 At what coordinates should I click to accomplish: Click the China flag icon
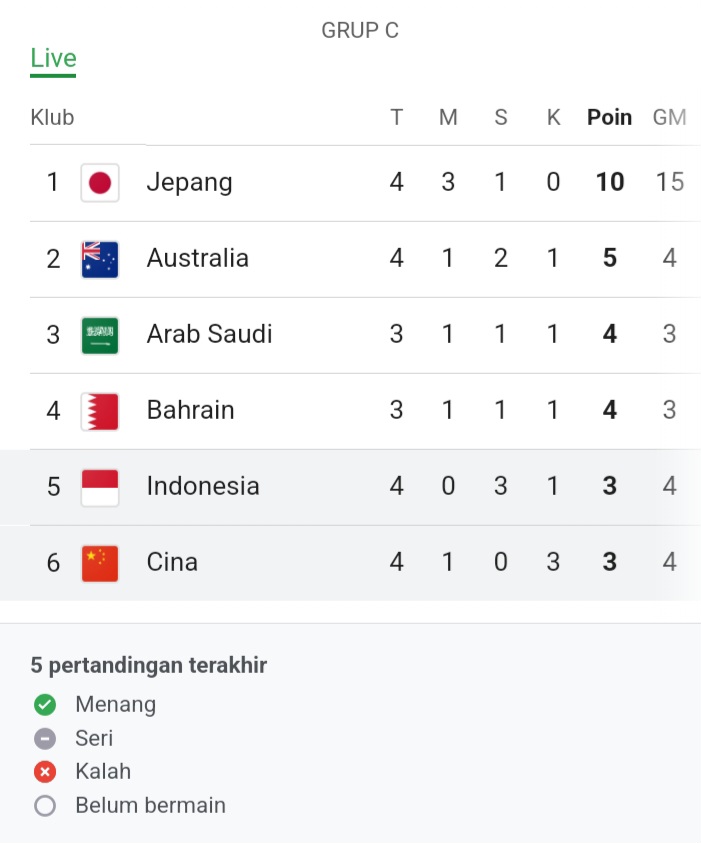100,562
